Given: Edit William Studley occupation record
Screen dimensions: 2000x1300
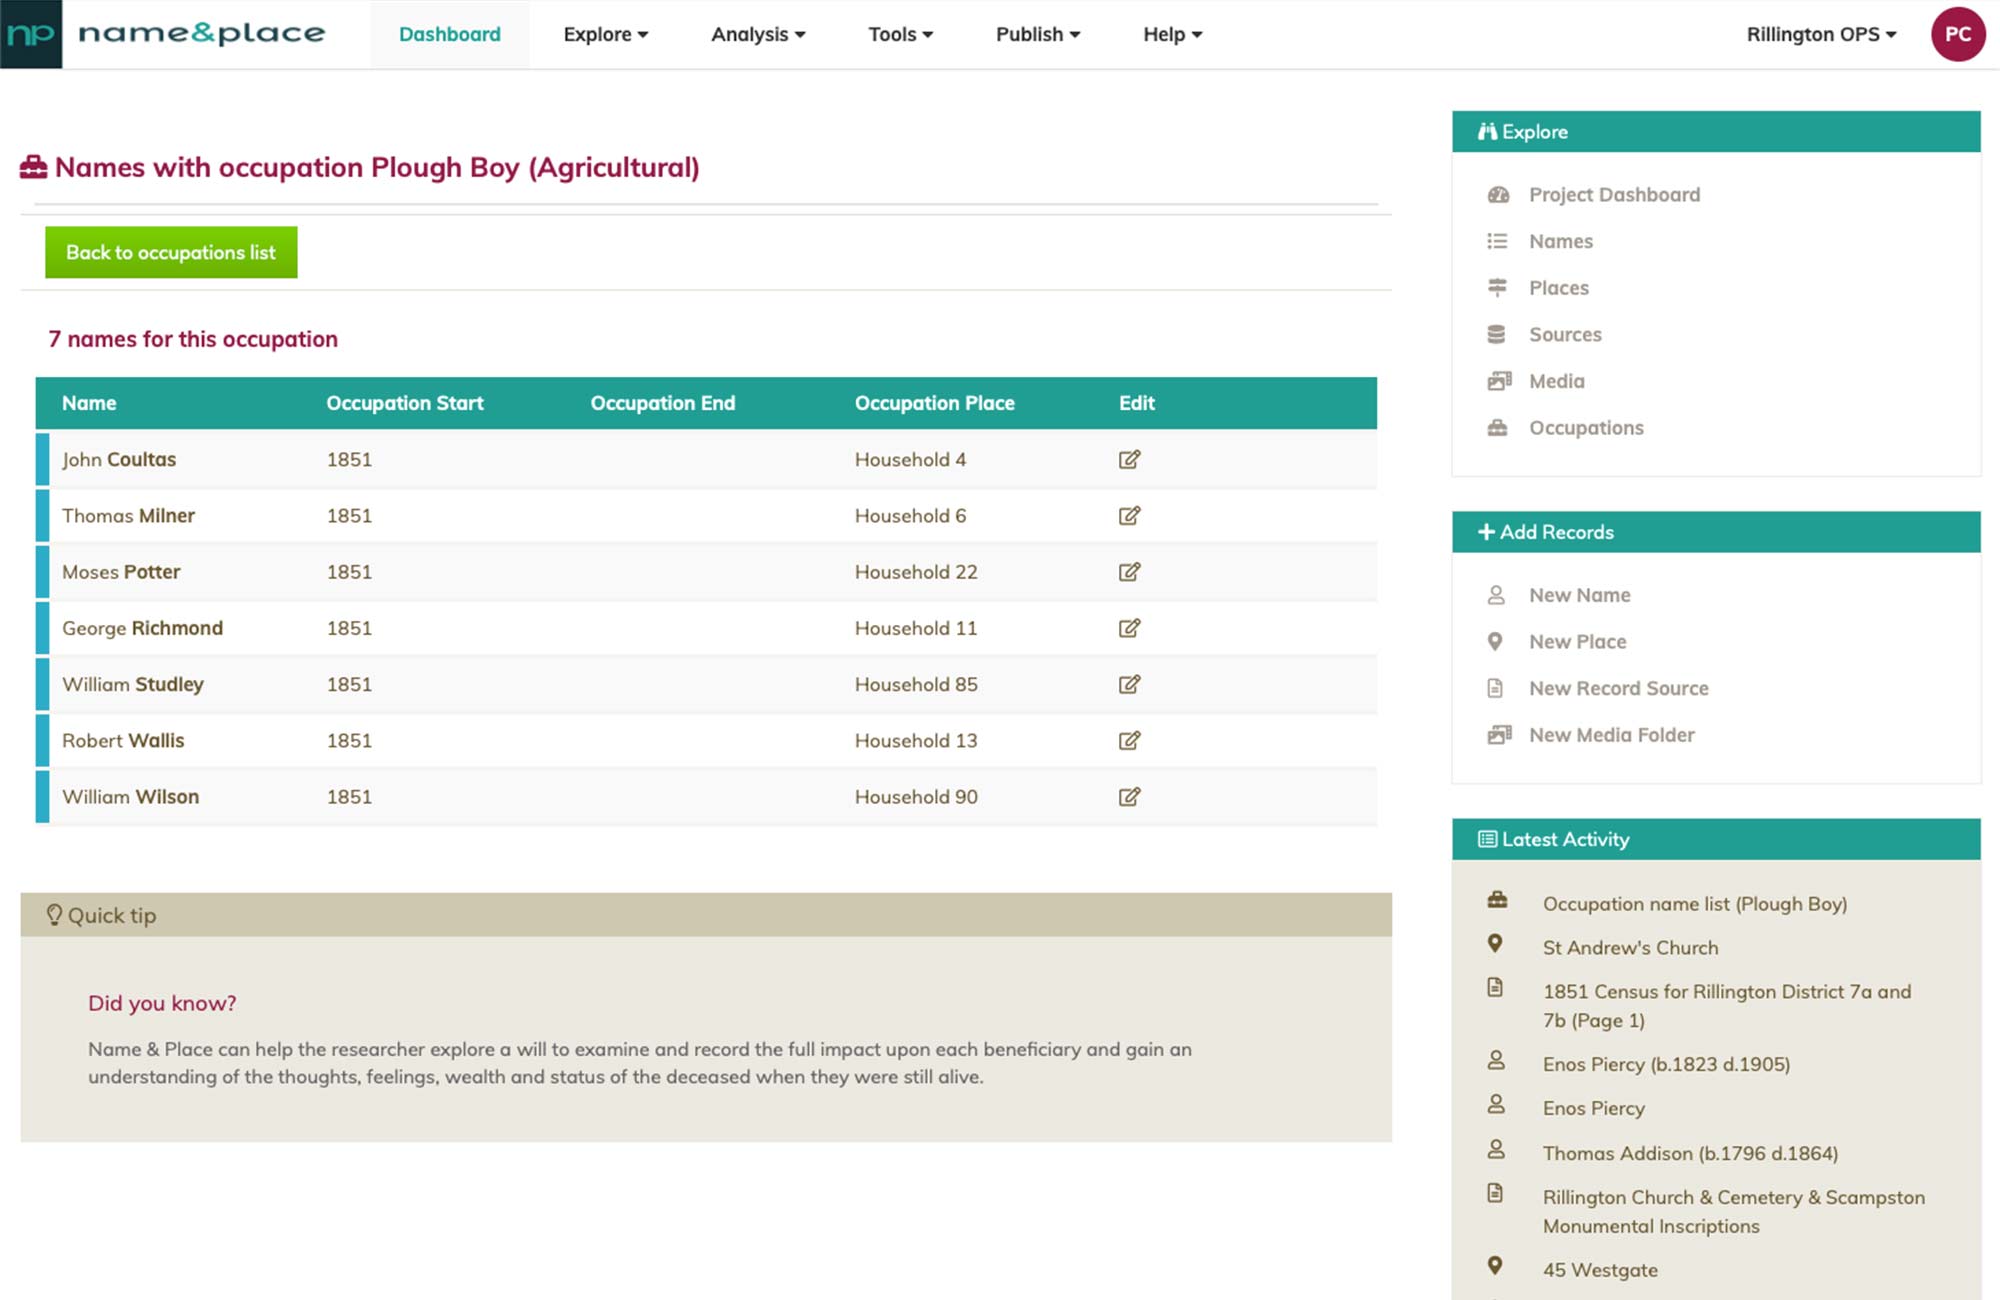Looking at the screenshot, I should point(1129,684).
